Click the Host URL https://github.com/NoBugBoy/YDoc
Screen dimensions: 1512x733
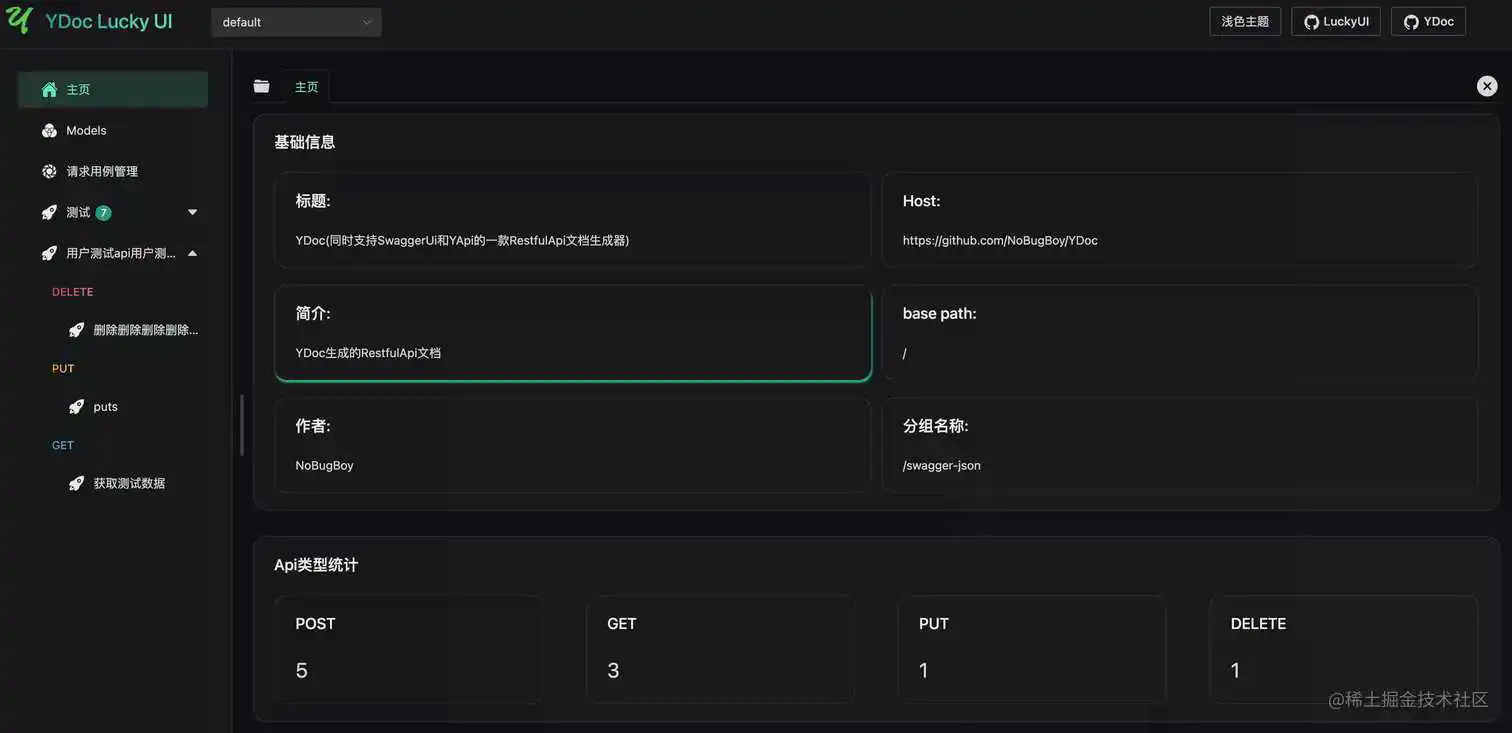tap(1000, 240)
